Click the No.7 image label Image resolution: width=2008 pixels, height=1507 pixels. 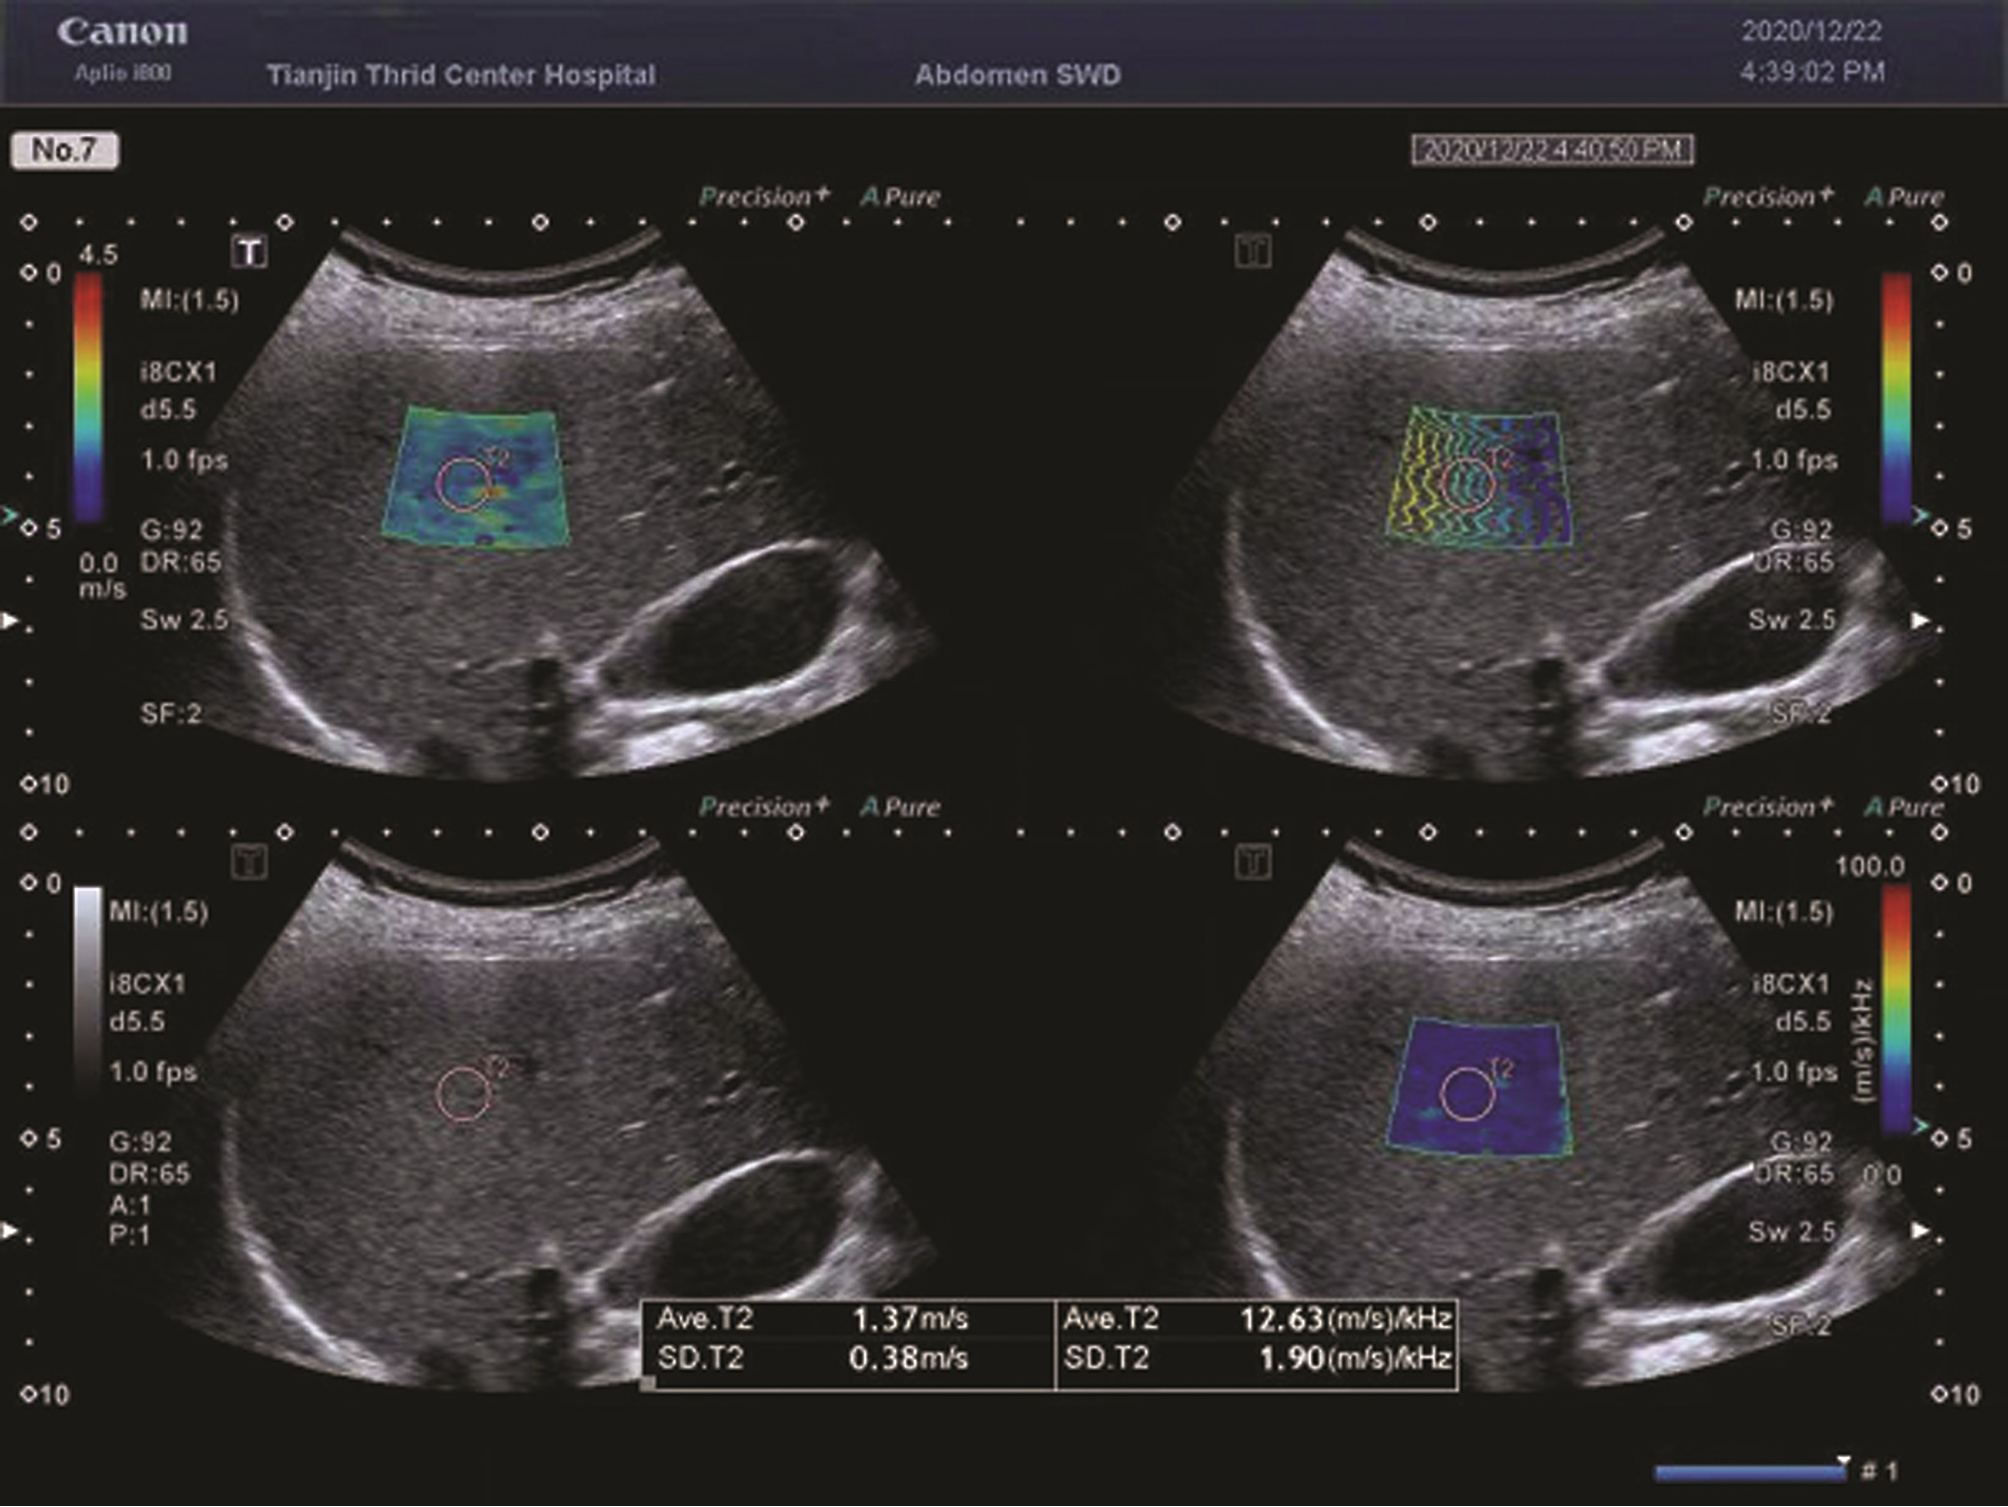(65, 150)
